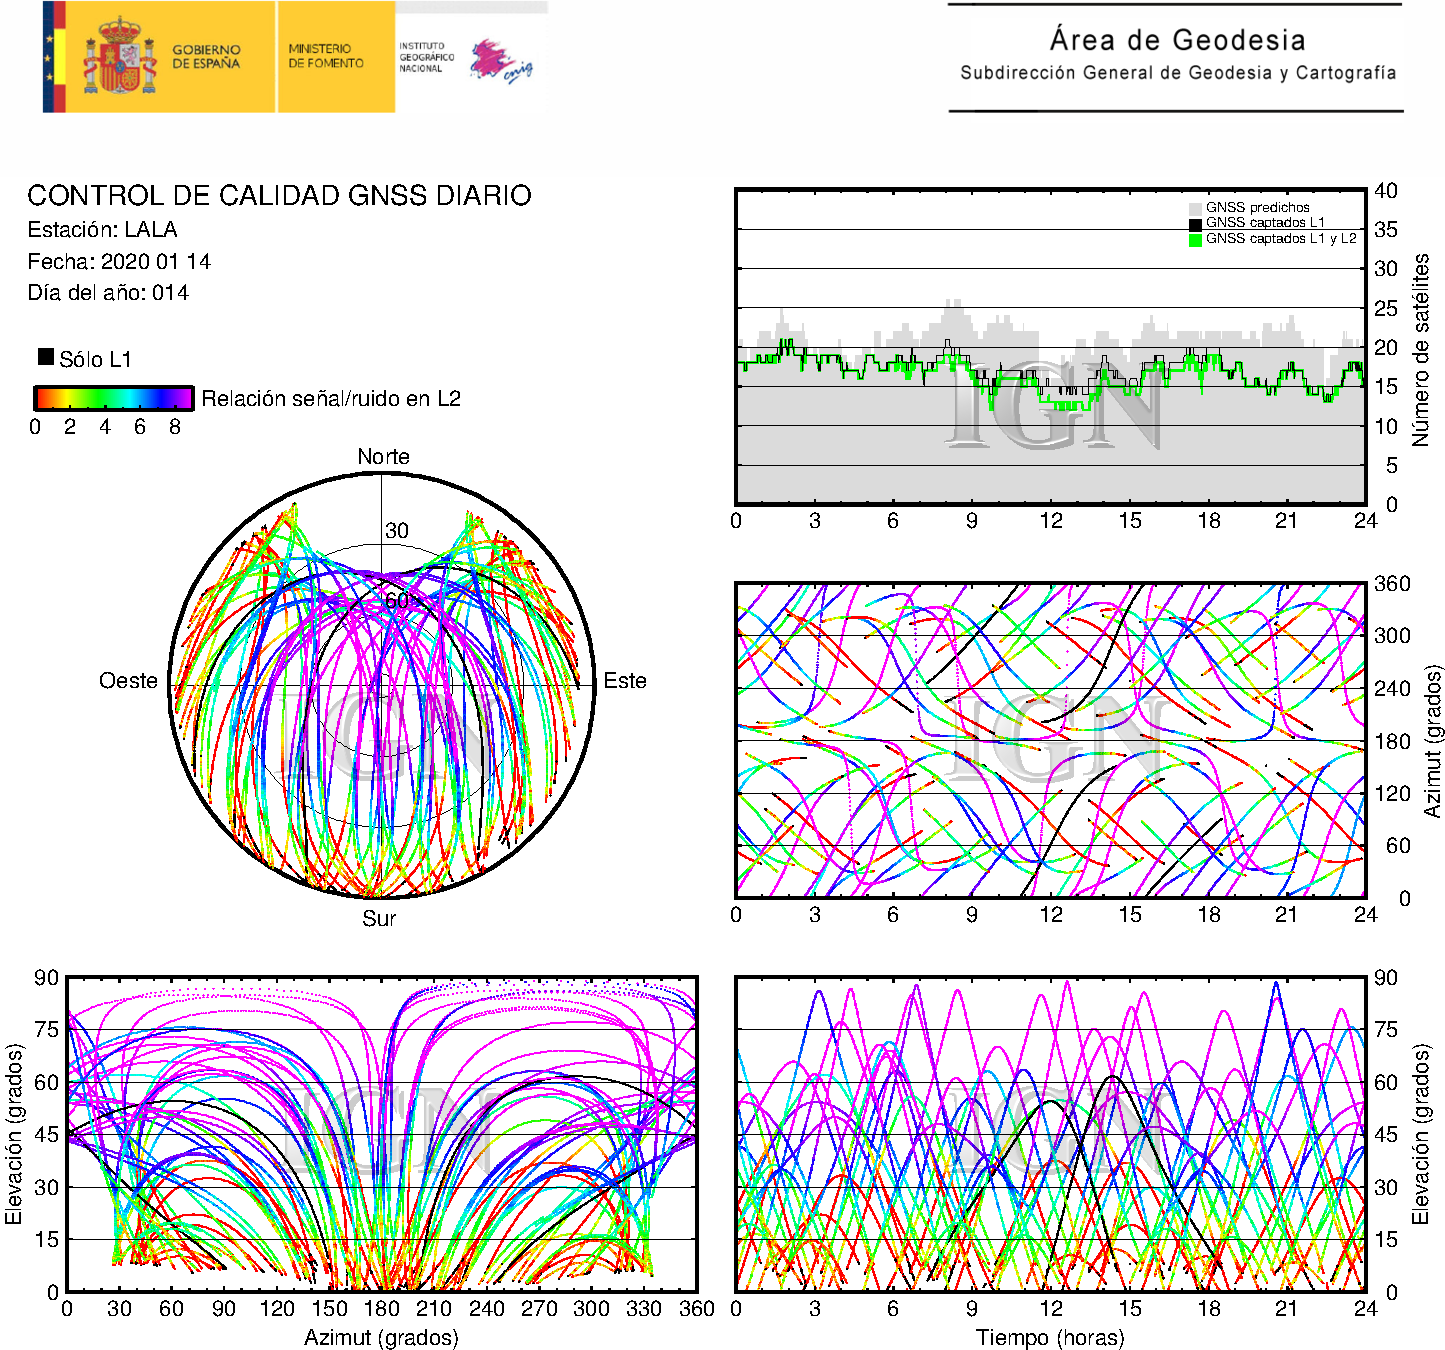This screenshot has width=1445, height=1350.
Task: Click the Tiempo (horas) axis title
Action: [x=1049, y=1337]
